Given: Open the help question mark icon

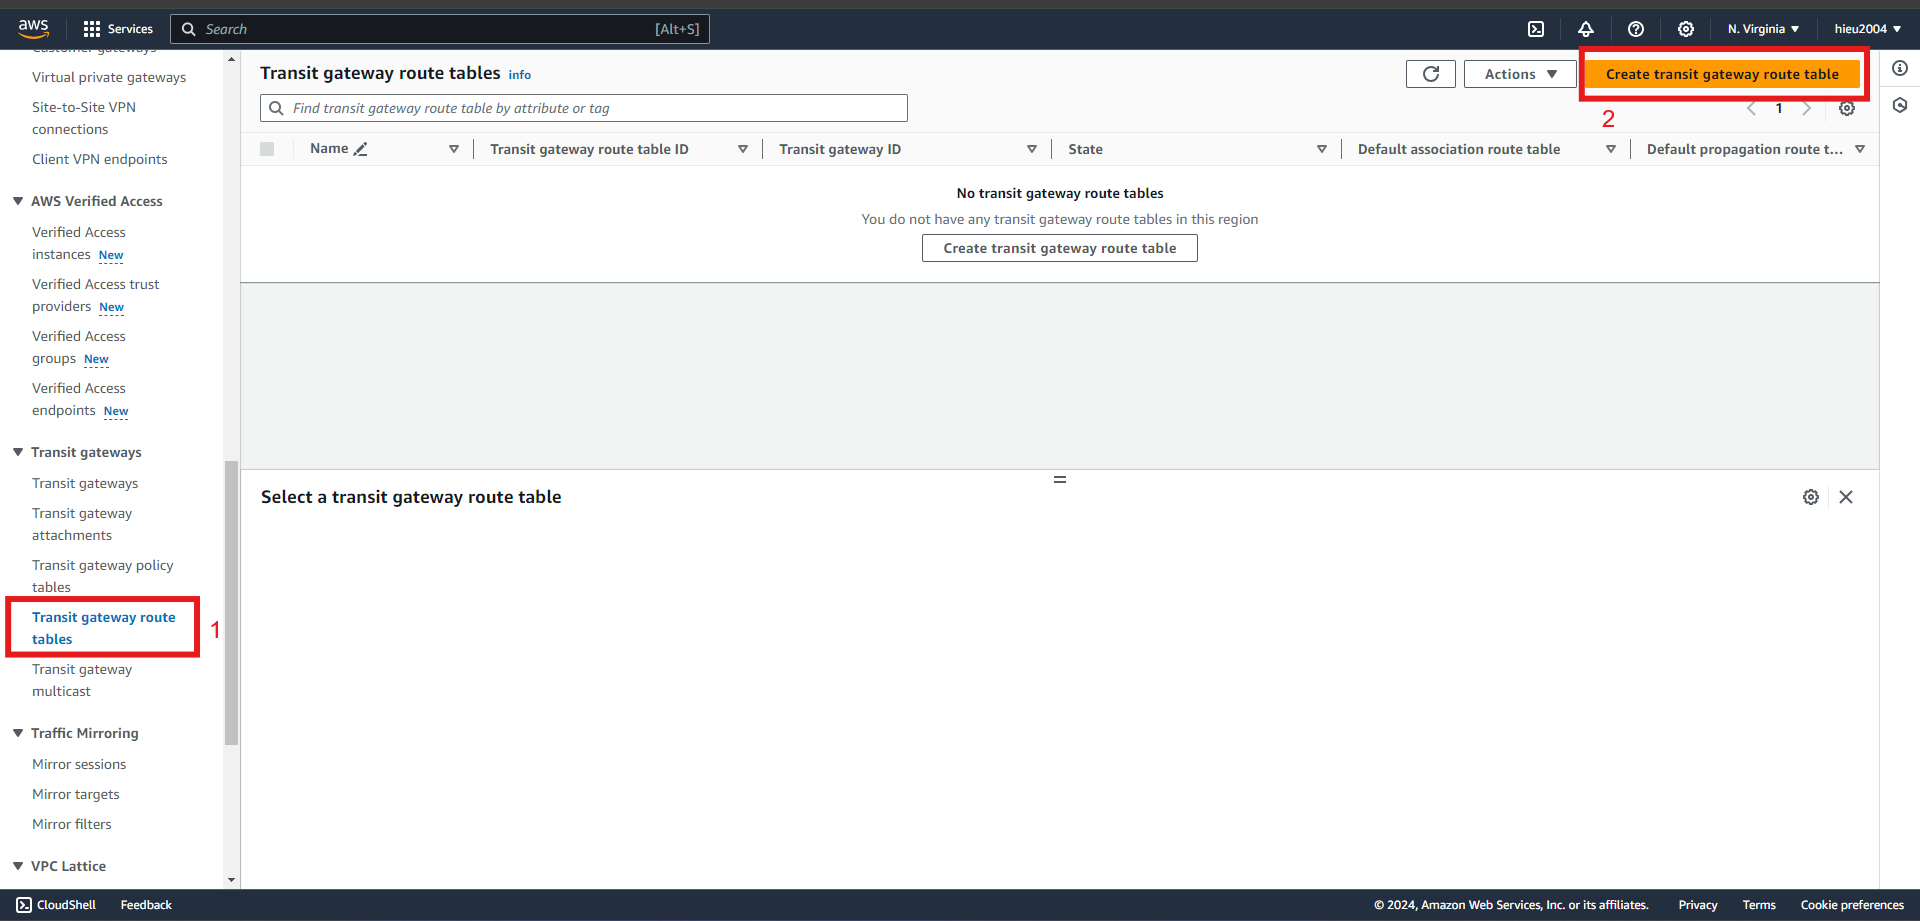Looking at the screenshot, I should 1636,29.
